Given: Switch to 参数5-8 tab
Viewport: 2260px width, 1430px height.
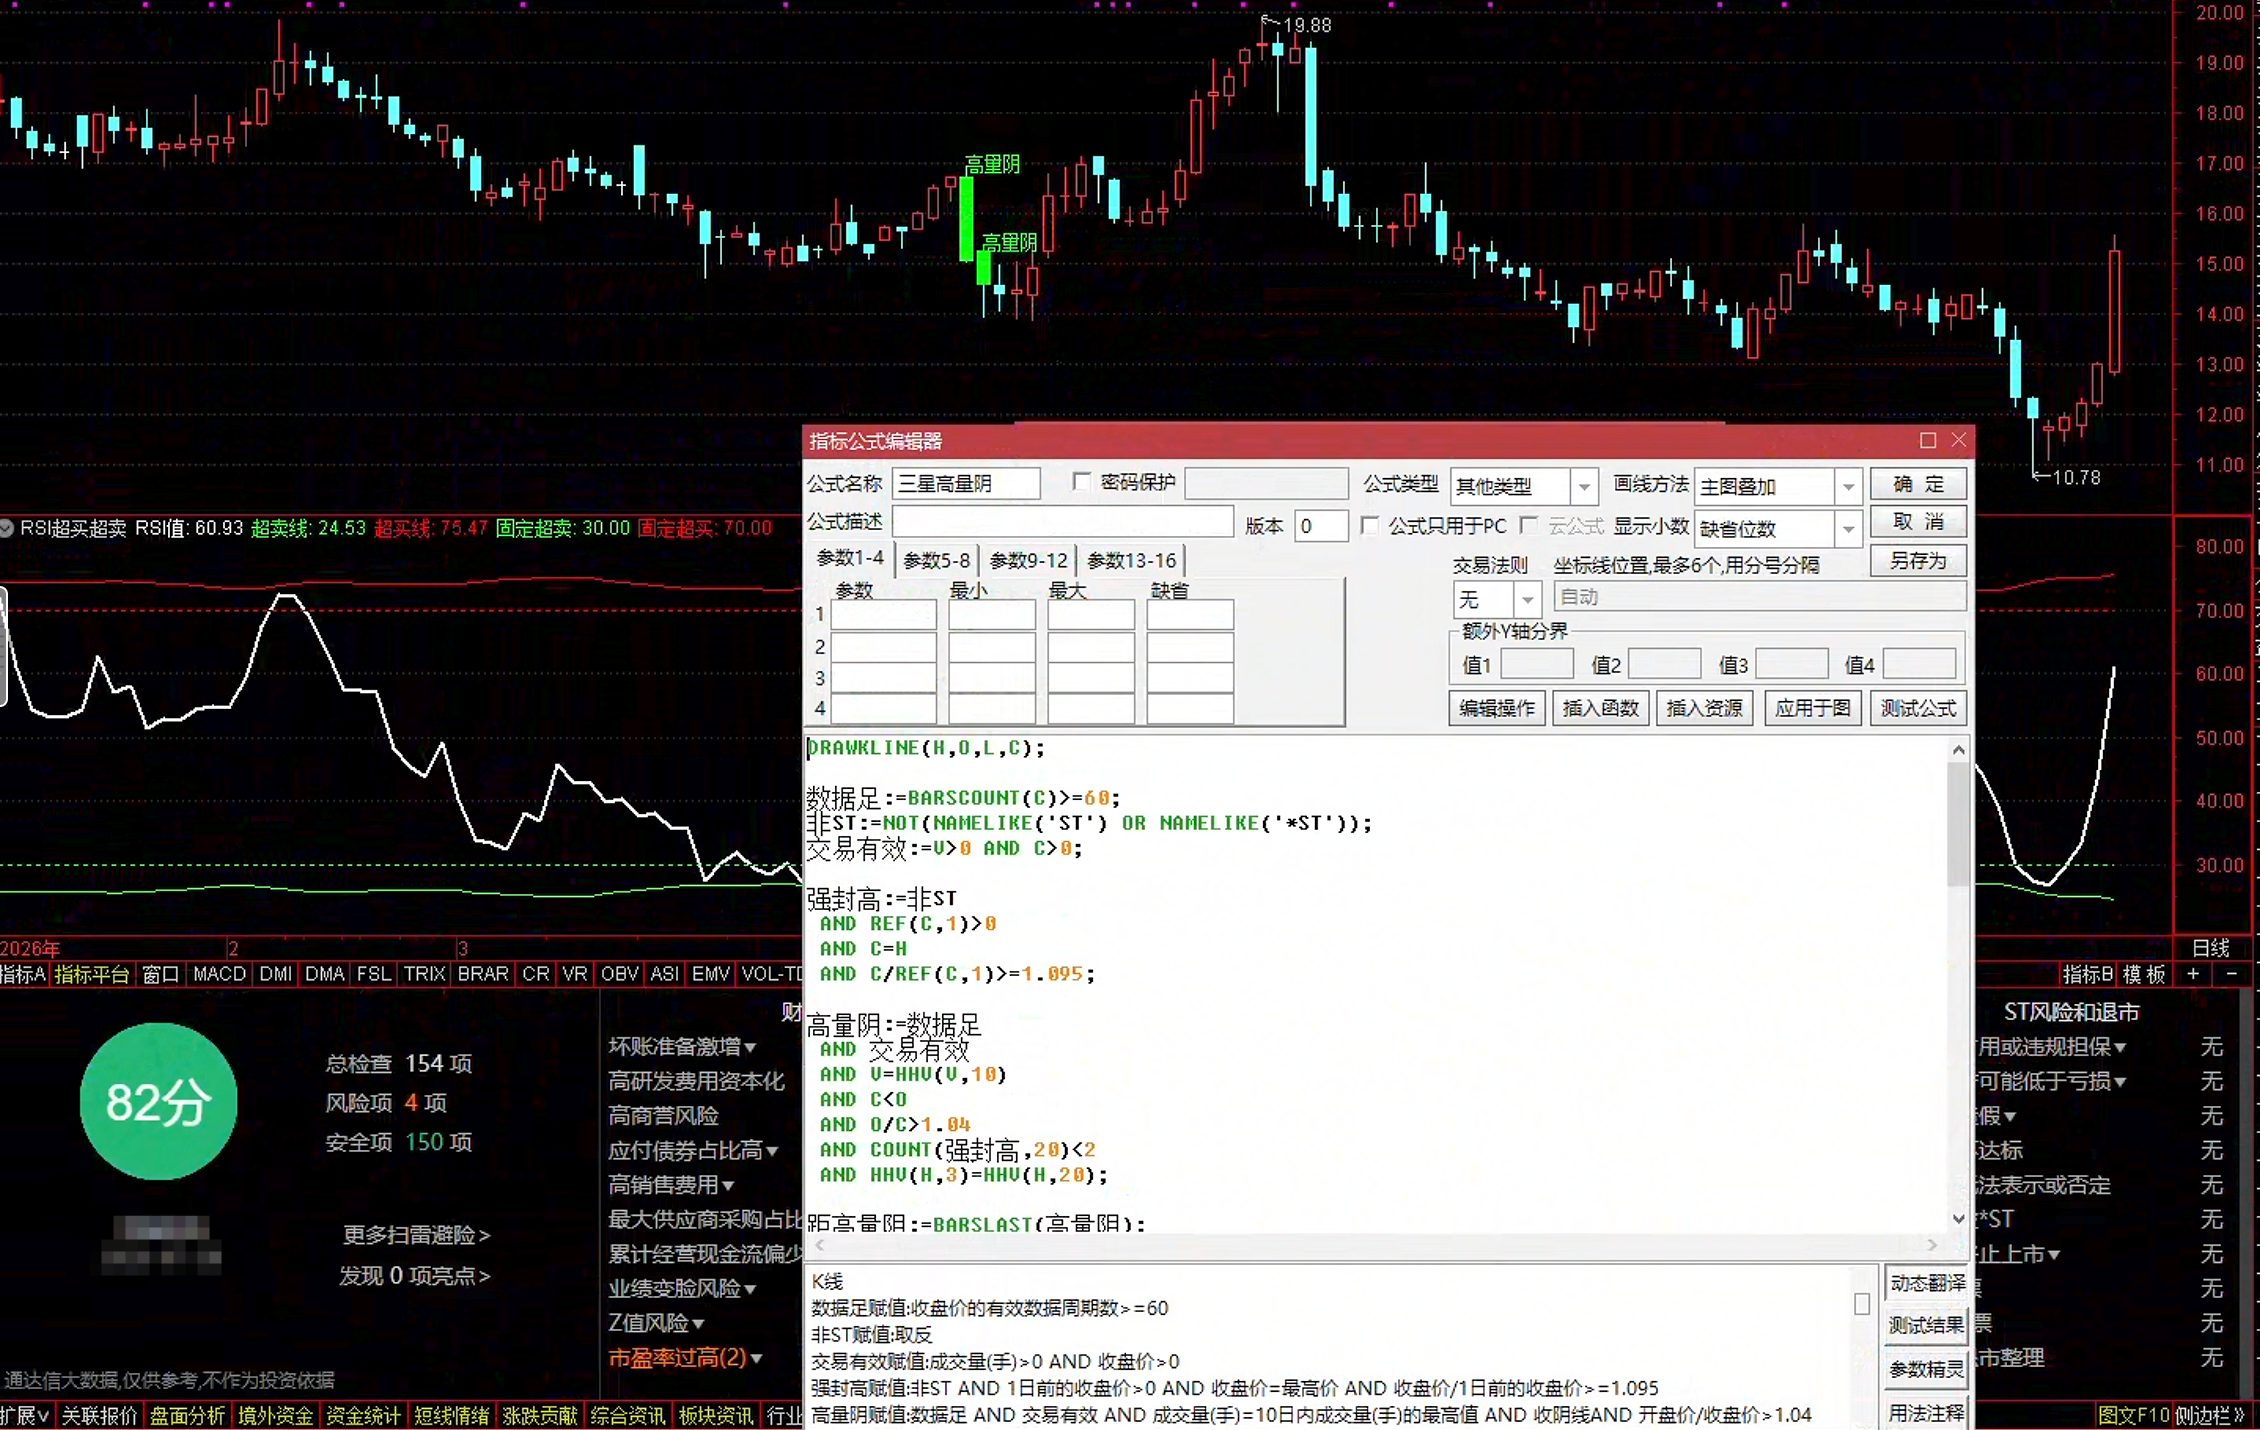Looking at the screenshot, I should tap(936, 561).
